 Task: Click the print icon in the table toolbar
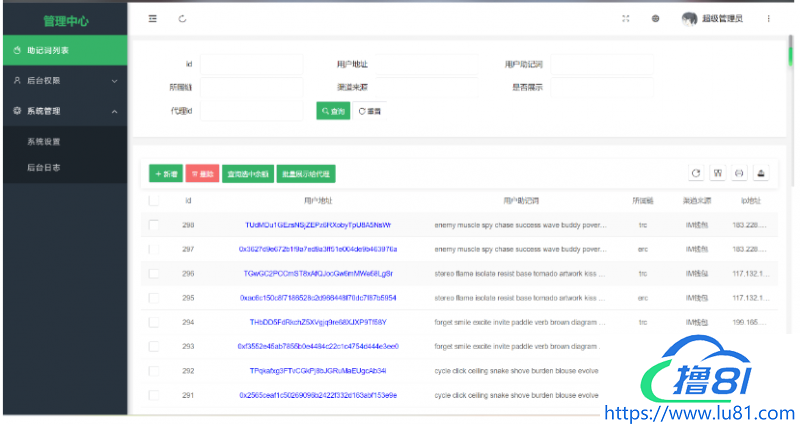761,173
